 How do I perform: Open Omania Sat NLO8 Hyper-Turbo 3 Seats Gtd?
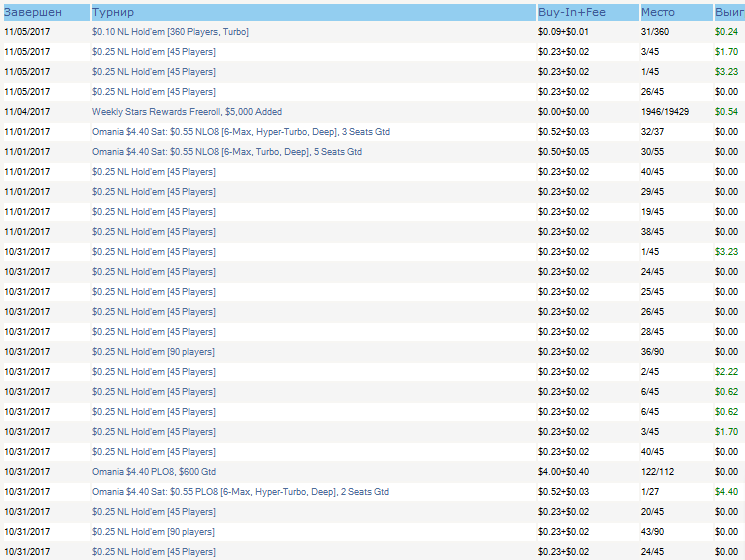241,132
